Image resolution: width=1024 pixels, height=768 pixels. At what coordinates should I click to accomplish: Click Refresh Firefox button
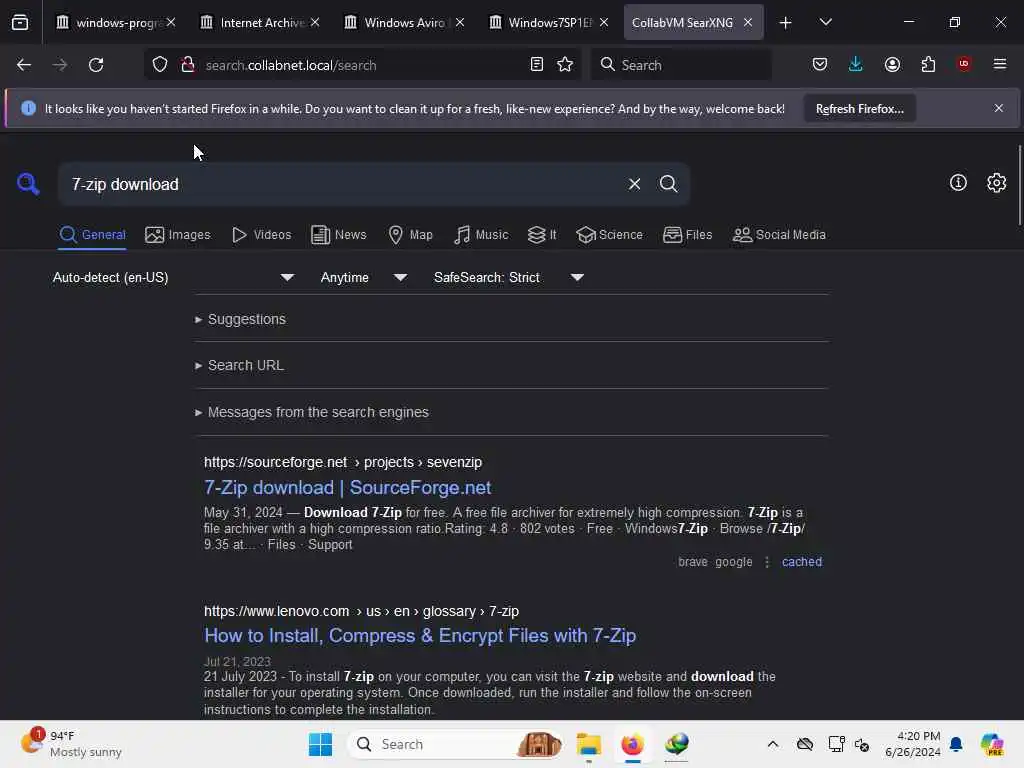tap(859, 109)
